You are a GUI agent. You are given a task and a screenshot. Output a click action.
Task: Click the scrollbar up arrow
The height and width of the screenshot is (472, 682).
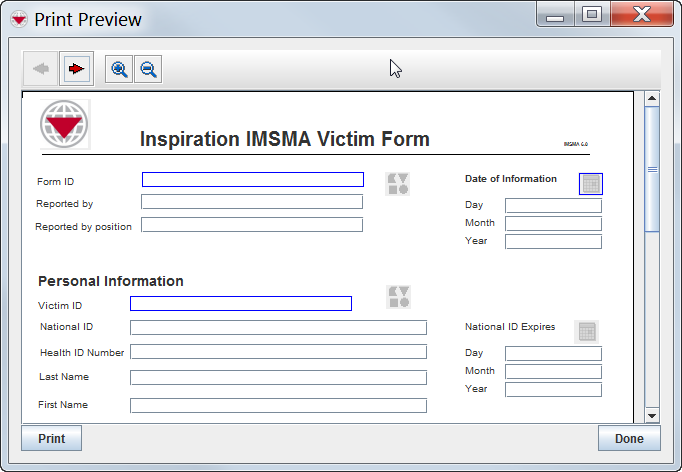tap(652, 99)
